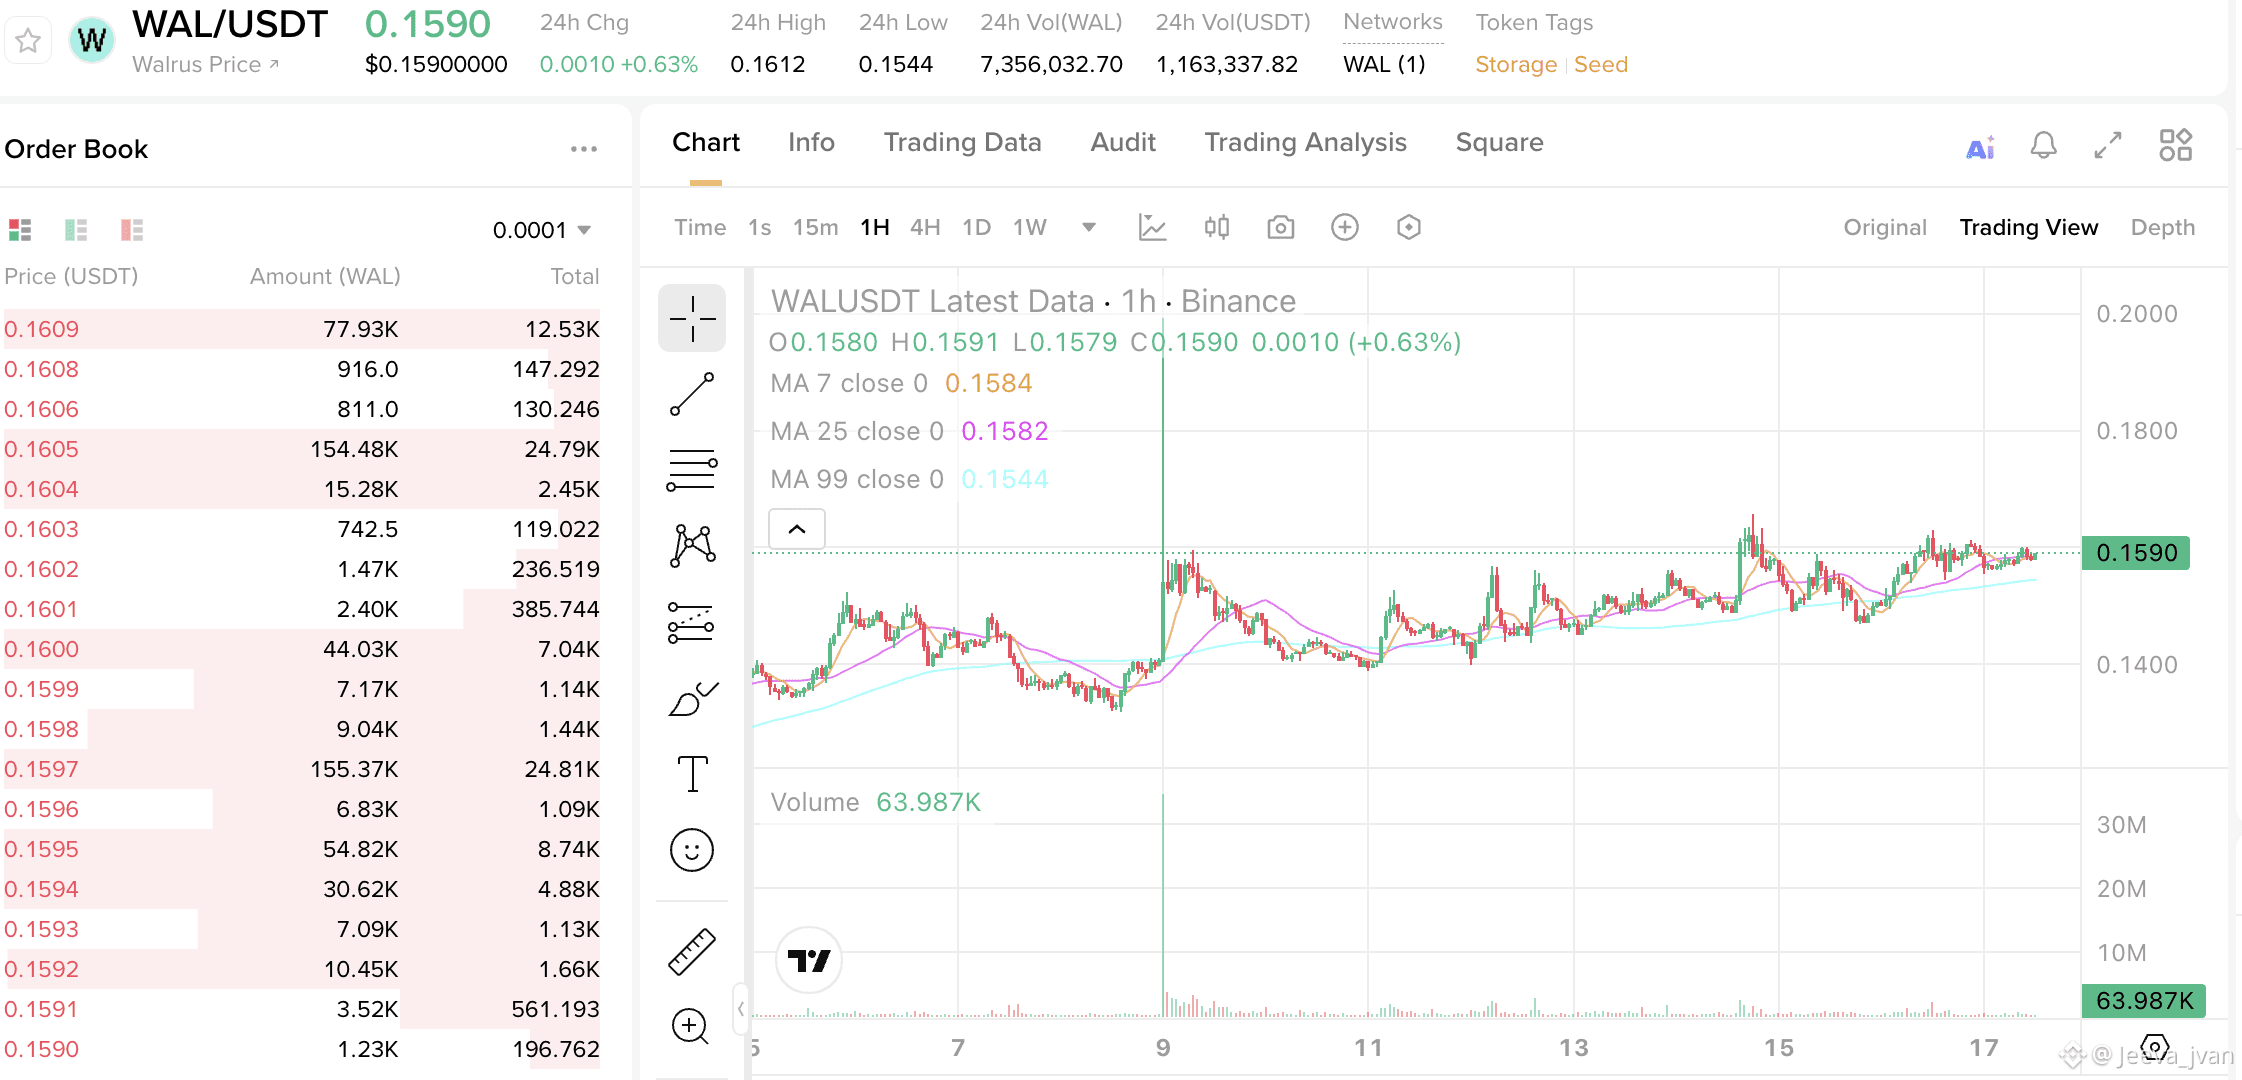Expand more time intervals dropdown arrow
The height and width of the screenshot is (1080, 2242).
pyautogui.click(x=1089, y=227)
